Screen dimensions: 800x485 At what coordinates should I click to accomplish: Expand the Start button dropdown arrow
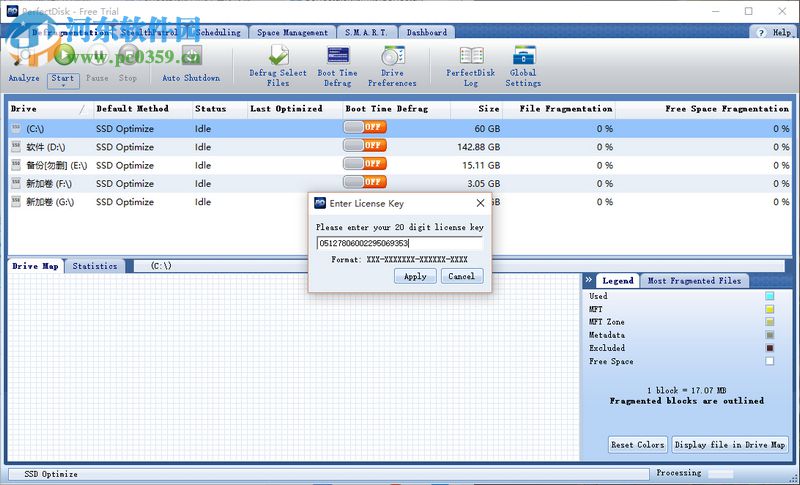[63, 86]
